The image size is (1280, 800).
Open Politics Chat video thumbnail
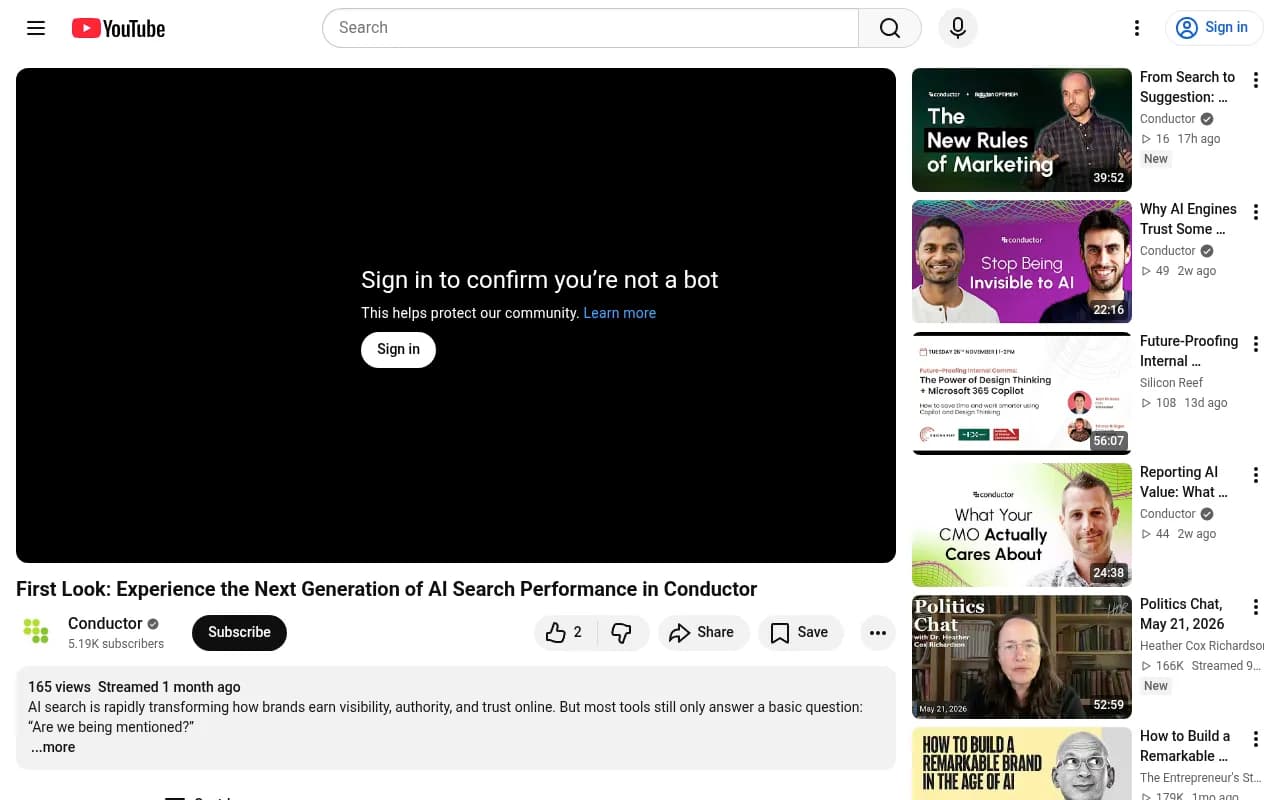[x=1022, y=657]
